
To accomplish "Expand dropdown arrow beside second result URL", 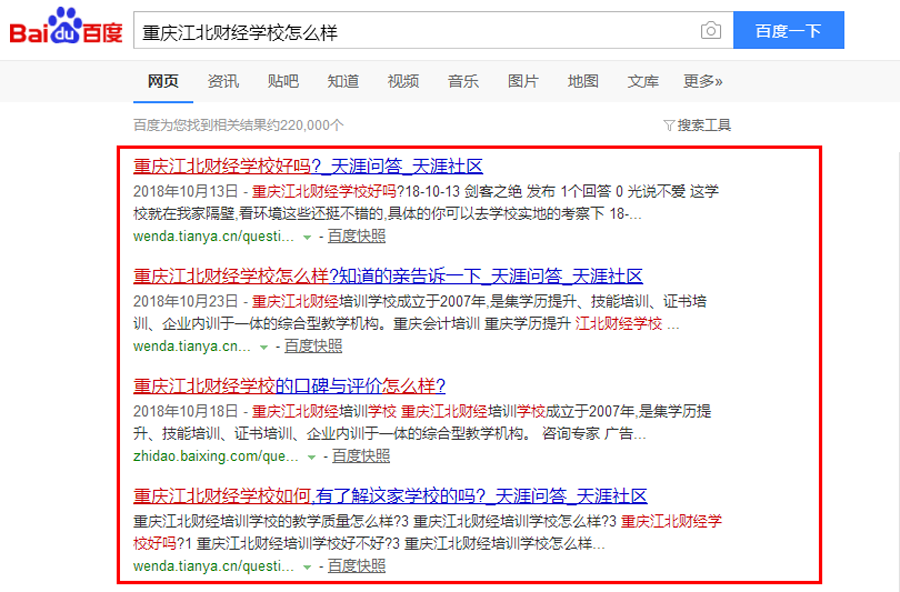I will [263, 347].
